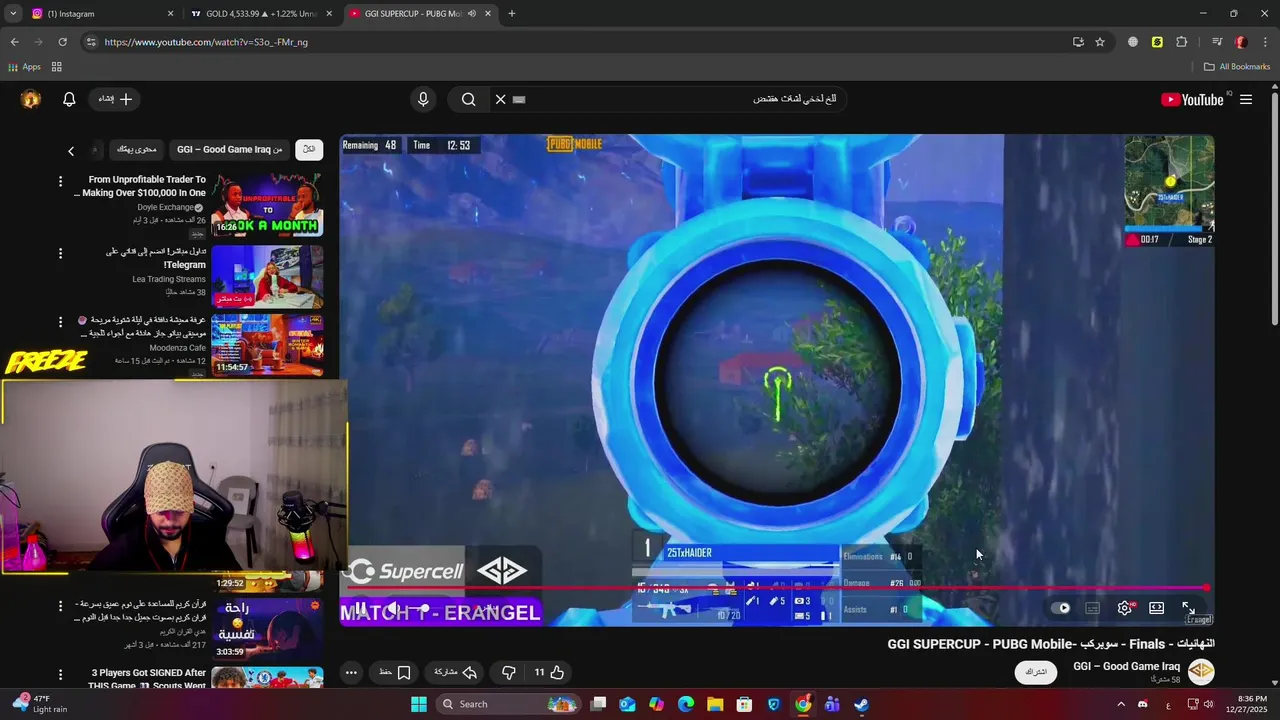Select the 'GGI – Good Game Iraq' filter chip
1280x720 pixels.
[229, 149]
